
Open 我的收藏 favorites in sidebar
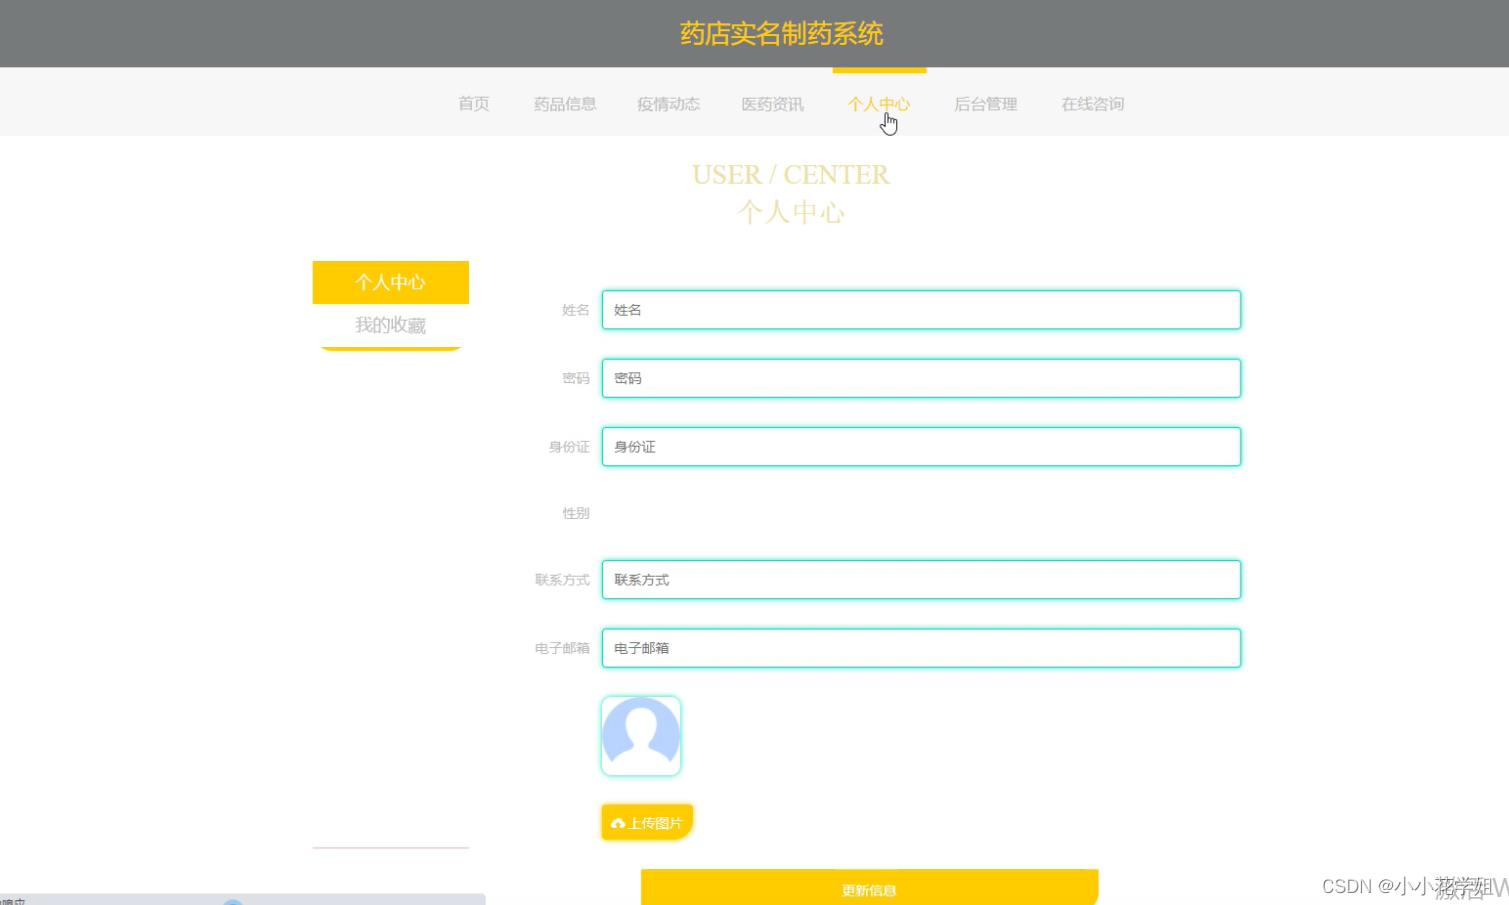click(390, 325)
